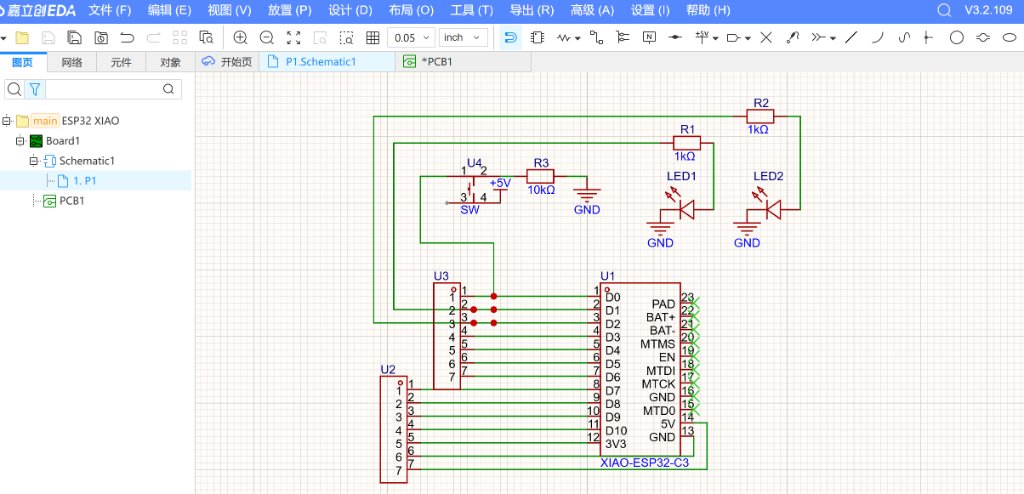Place a resistor component from toolbar
Viewport: 1024px width, 494px height.
click(564, 38)
